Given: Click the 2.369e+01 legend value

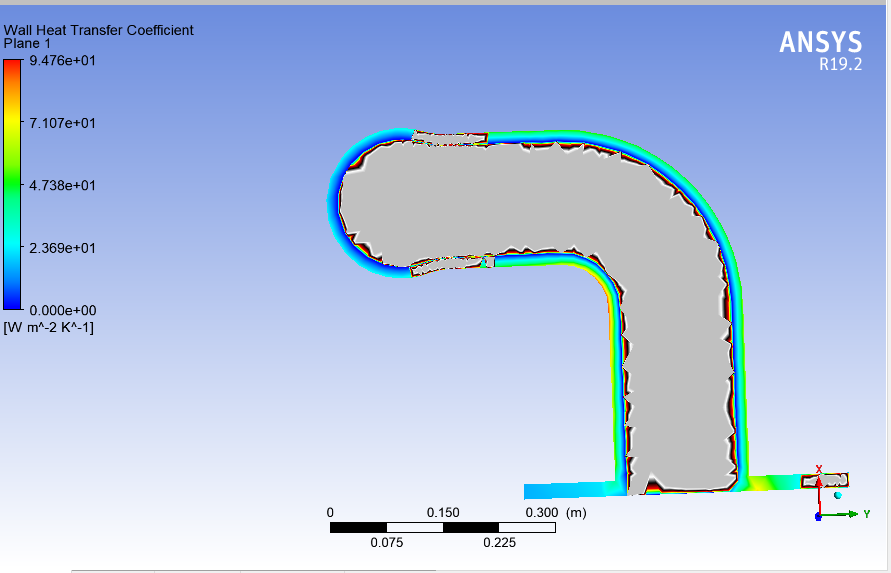Looking at the screenshot, I should click(x=63, y=248).
